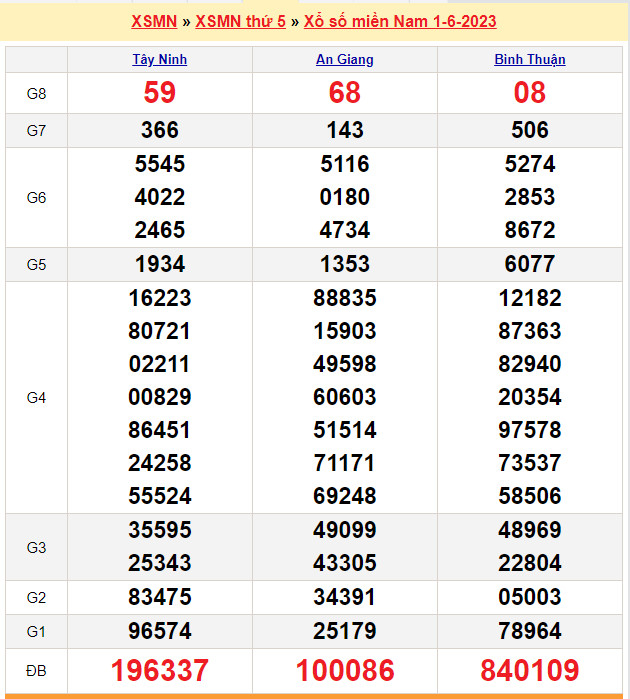Select the G5 result 1353
Image resolution: width=630 pixels, height=699 pixels.
click(345, 264)
